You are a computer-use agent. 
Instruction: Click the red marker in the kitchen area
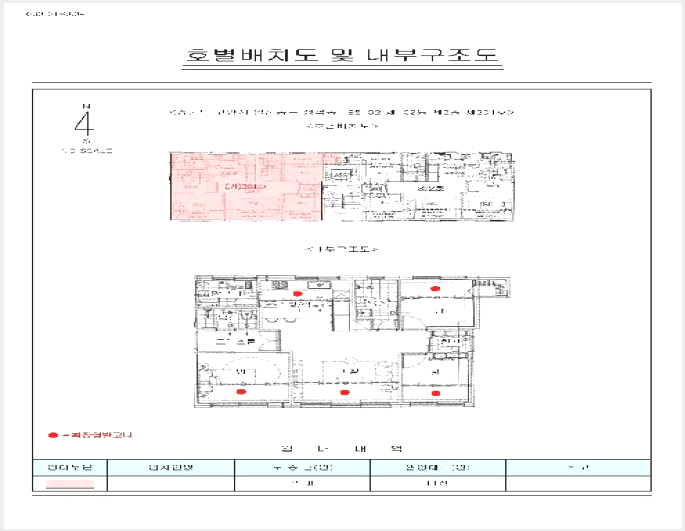298,294
